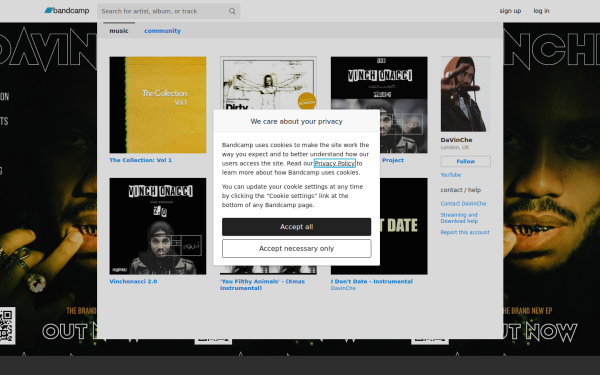This screenshot has width=600, height=375.
Task: Click the DaVinChe artist name in the sidebar
Action: pos(456,140)
